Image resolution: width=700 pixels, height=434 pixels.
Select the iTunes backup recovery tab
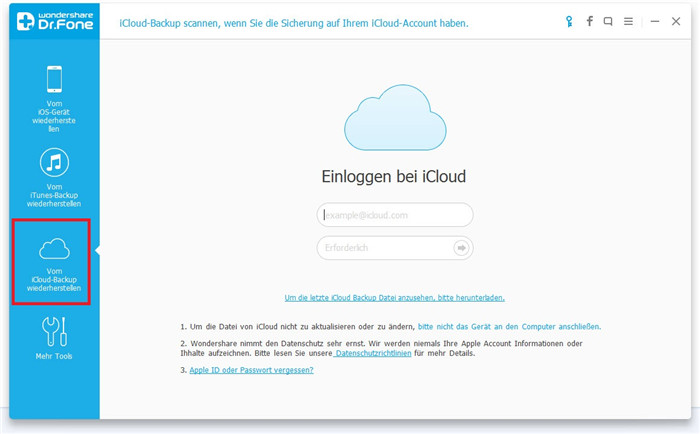(x=54, y=178)
